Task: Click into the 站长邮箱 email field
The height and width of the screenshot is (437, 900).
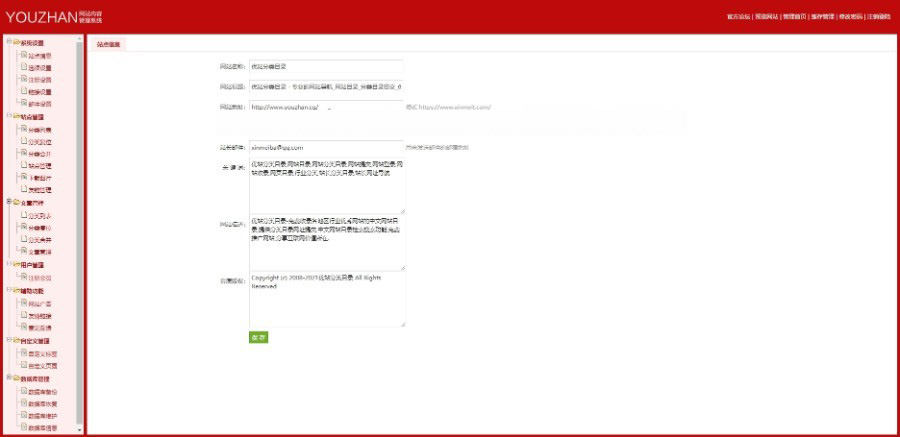Action: tap(325, 147)
